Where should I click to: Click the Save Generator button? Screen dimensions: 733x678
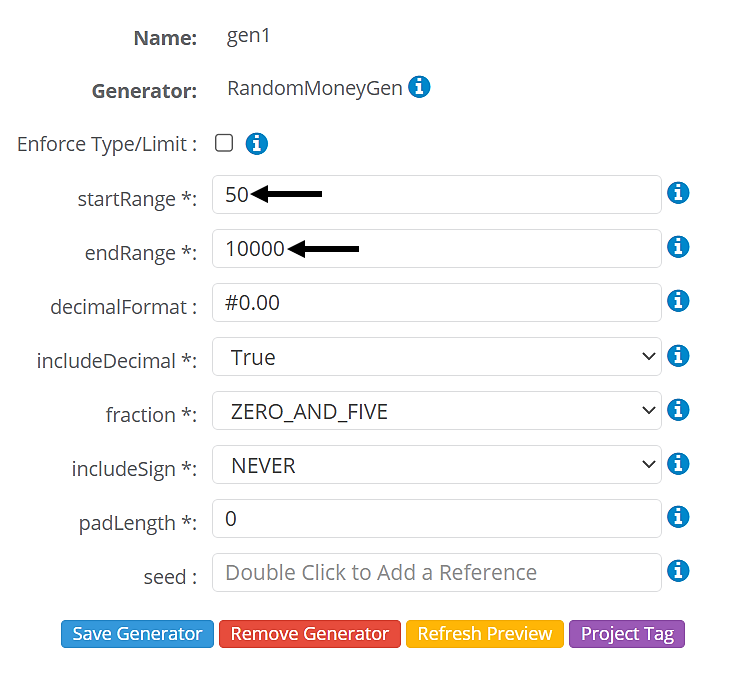pyautogui.click(x=137, y=634)
